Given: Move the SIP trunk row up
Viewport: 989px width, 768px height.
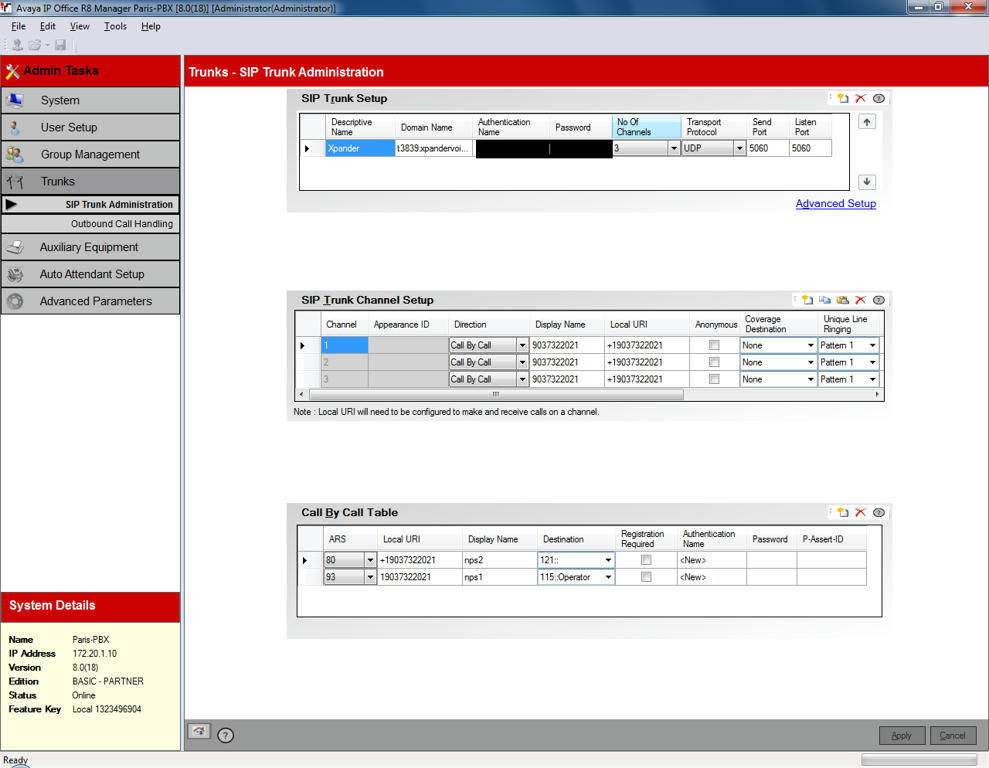Looking at the screenshot, I should click(867, 122).
